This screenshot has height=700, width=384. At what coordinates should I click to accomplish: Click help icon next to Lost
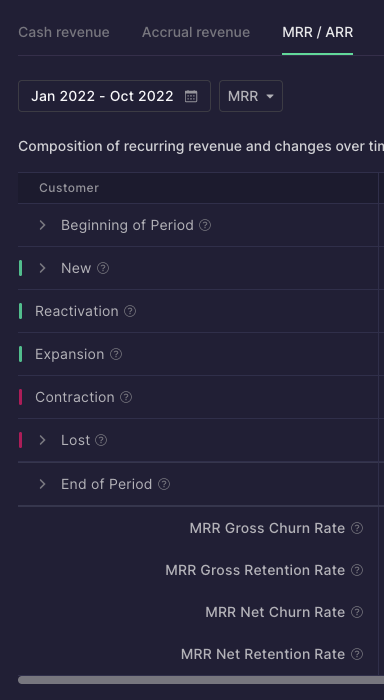tap(101, 440)
